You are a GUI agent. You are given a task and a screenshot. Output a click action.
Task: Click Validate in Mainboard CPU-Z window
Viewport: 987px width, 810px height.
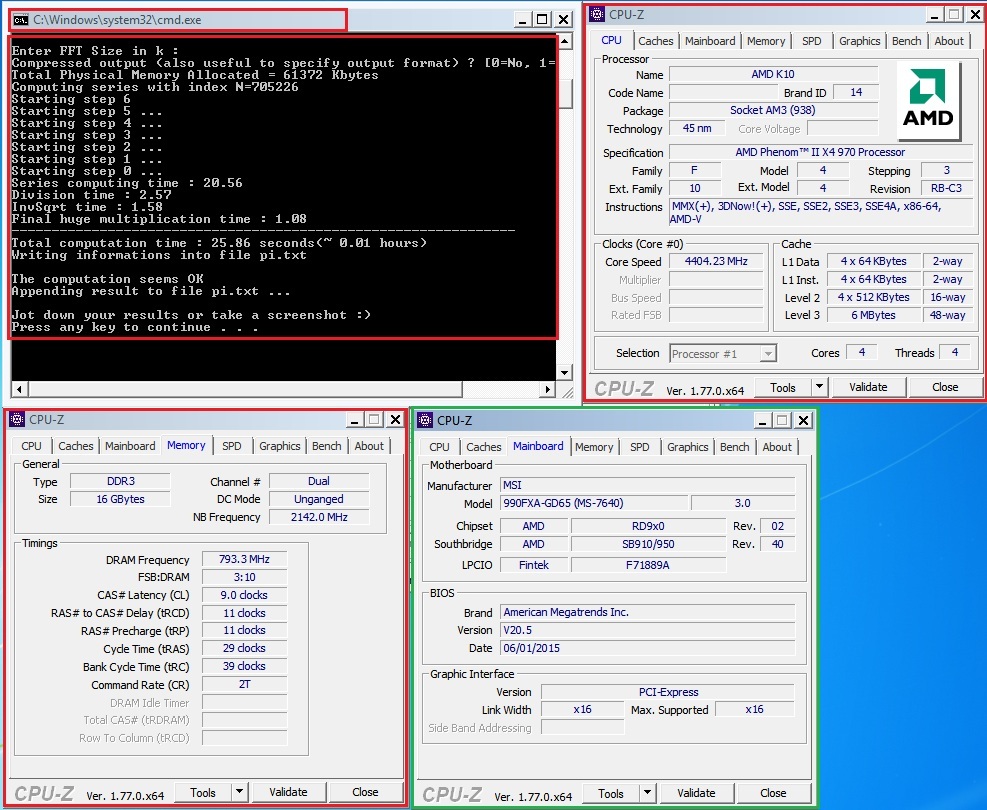click(x=696, y=793)
